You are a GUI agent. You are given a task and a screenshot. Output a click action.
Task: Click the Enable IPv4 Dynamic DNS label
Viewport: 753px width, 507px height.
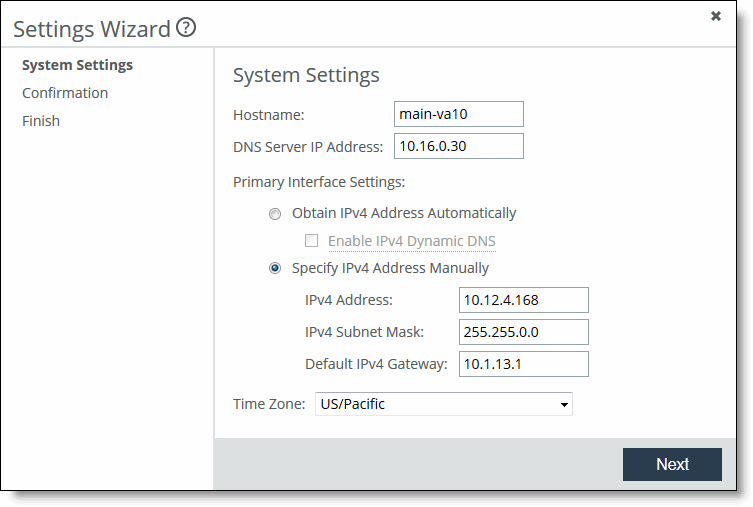412,241
